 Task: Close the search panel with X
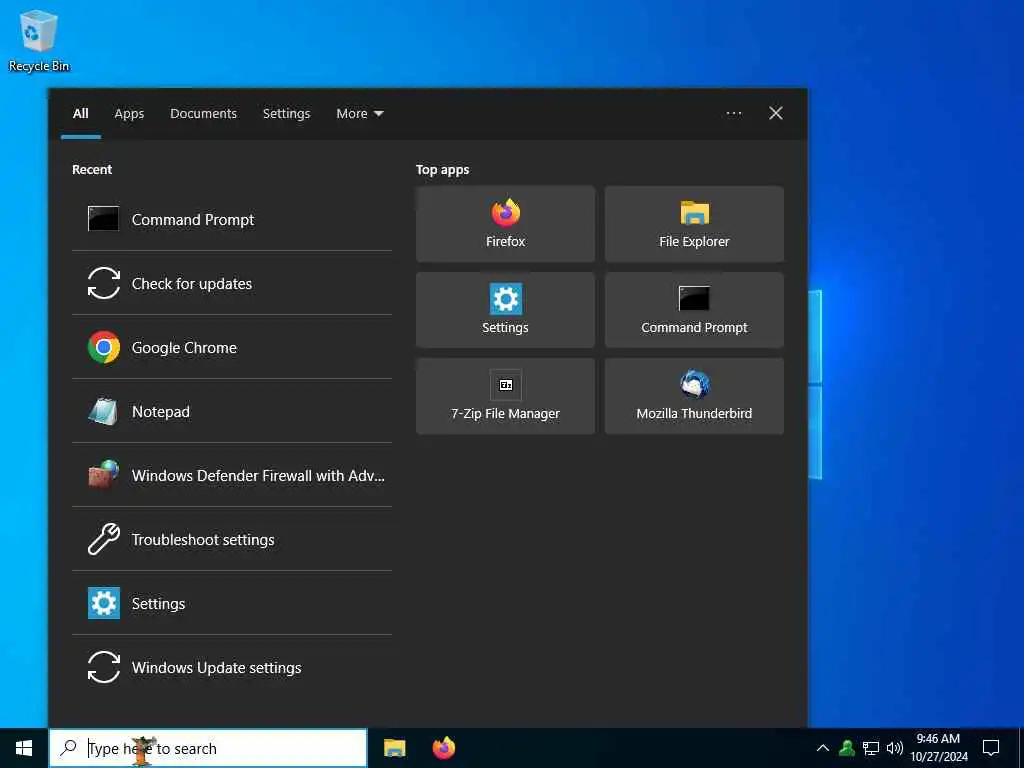776,114
